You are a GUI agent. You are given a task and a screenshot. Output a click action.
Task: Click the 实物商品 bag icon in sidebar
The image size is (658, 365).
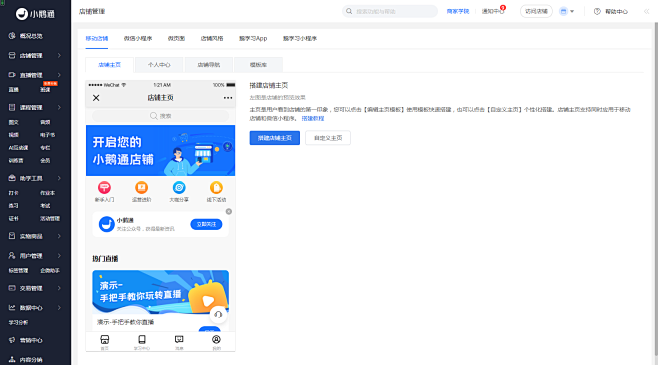point(12,236)
